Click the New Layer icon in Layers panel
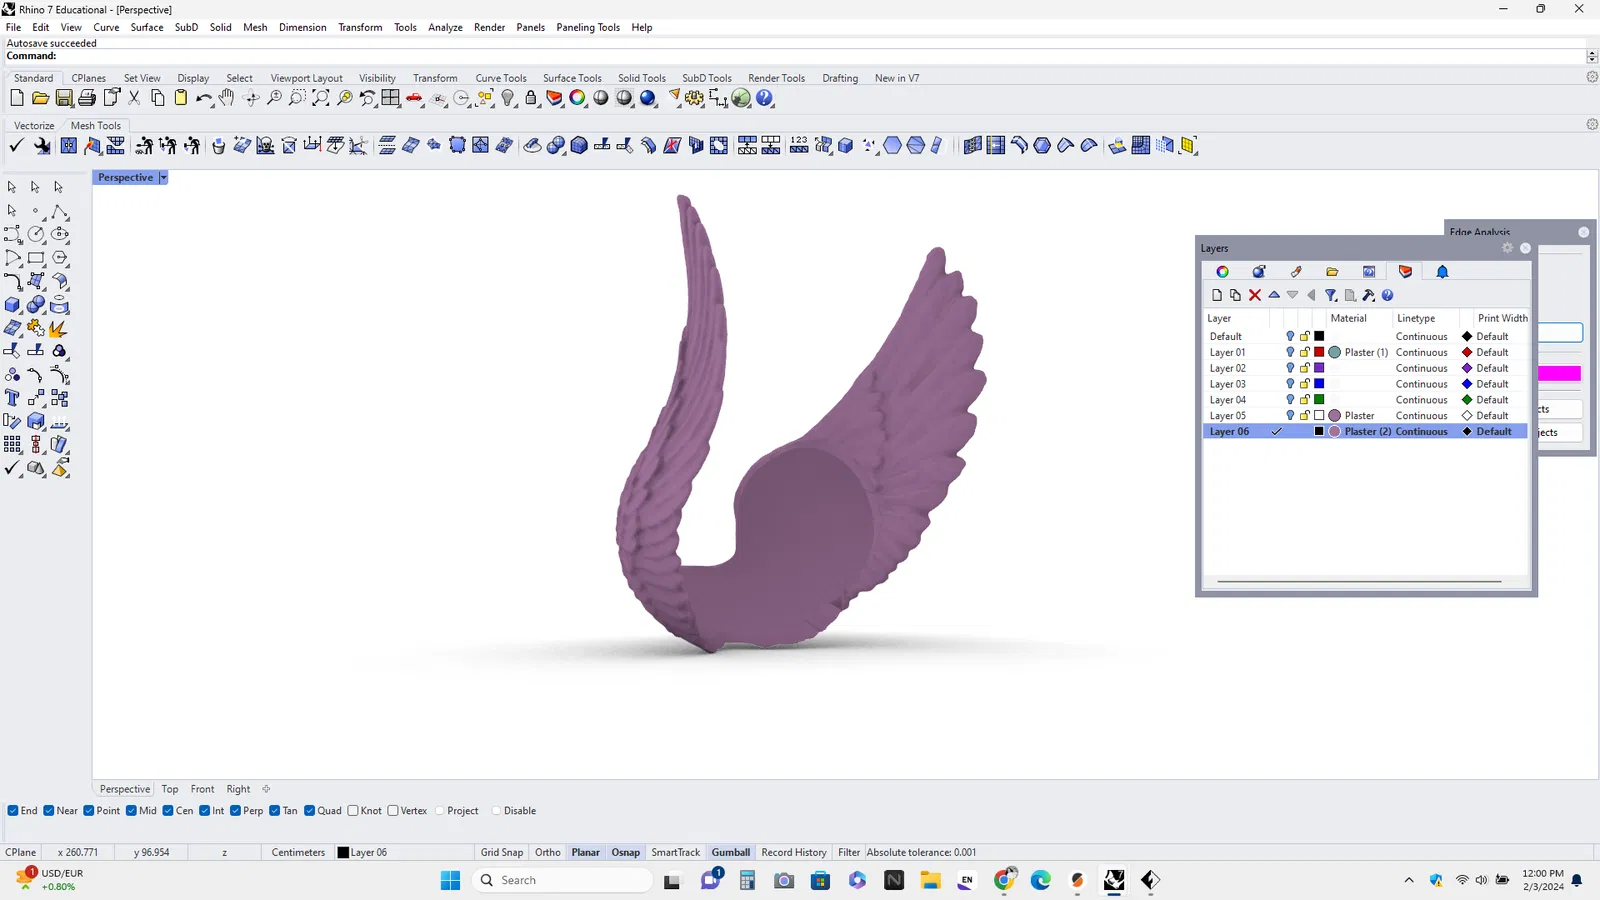 [x=1217, y=295]
